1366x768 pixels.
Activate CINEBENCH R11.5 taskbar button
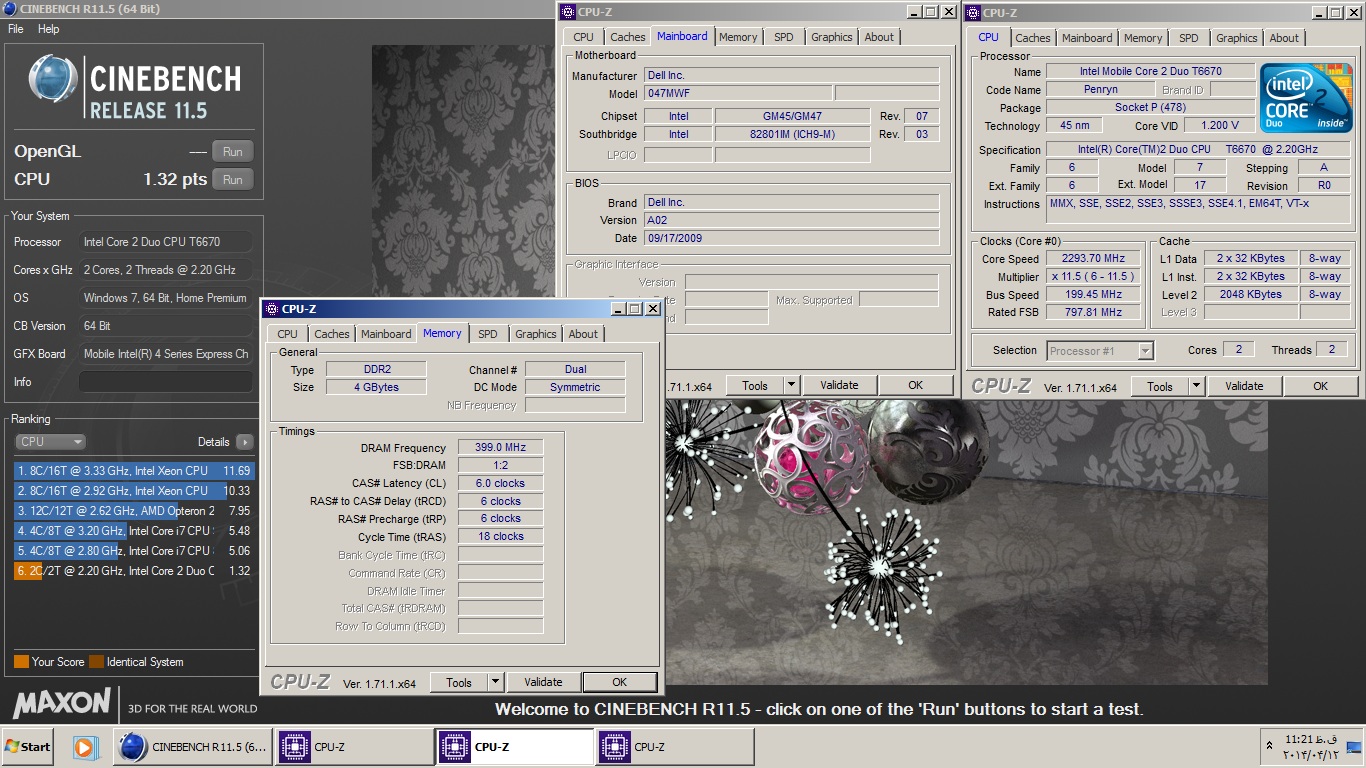(191, 746)
